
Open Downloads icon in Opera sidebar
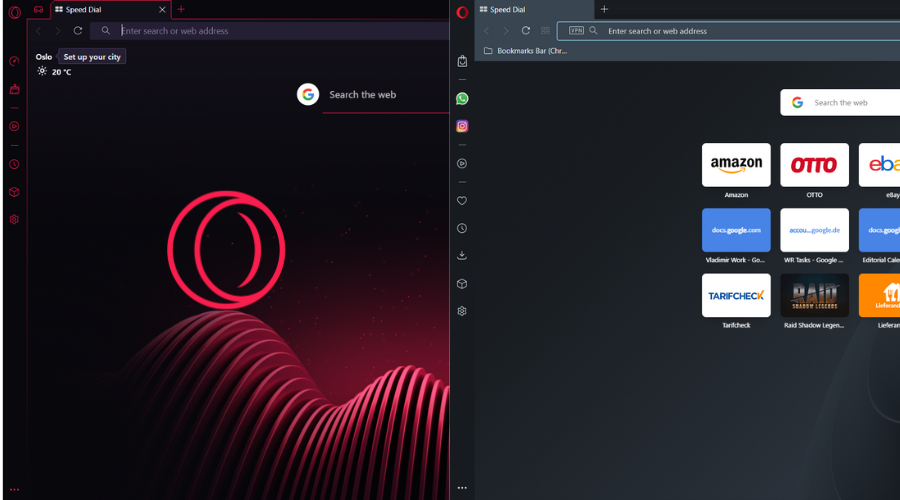(462, 255)
